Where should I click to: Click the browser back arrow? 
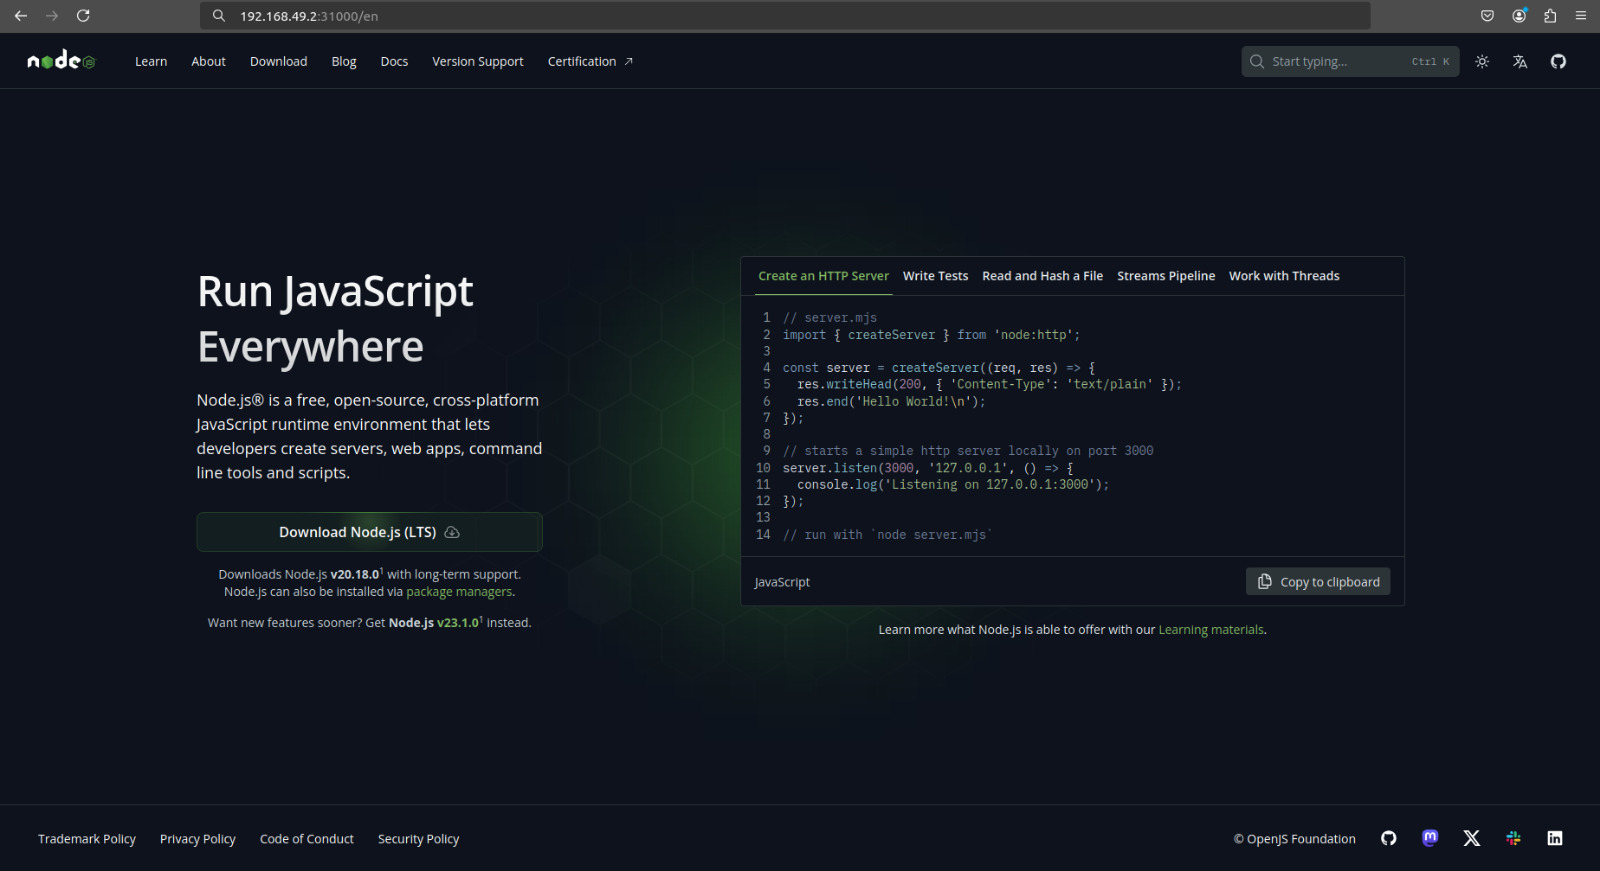20,16
